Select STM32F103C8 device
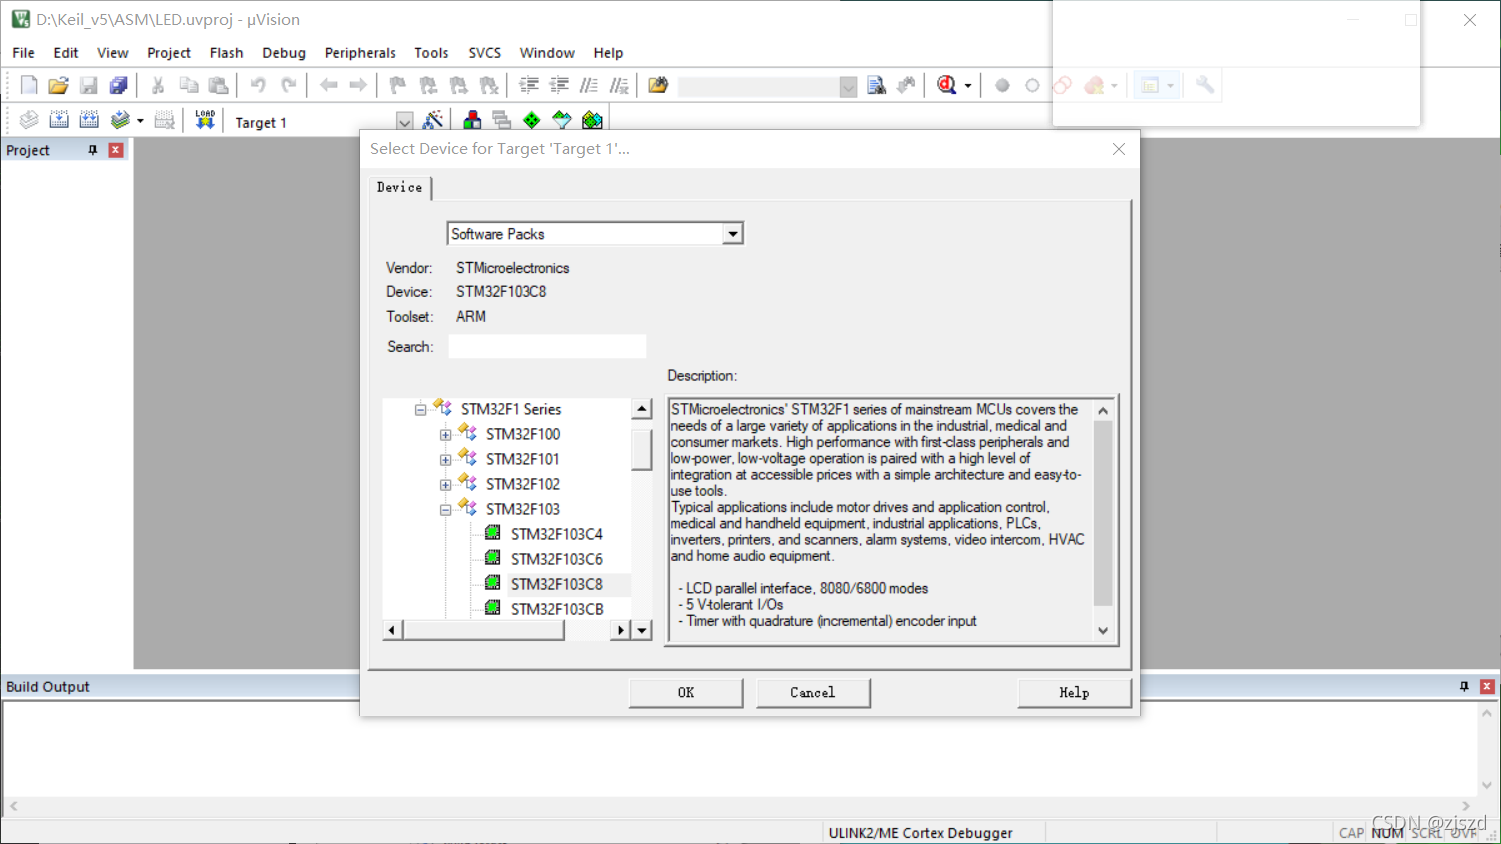Screen dimensions: 1501x844 tap(557, 584)
